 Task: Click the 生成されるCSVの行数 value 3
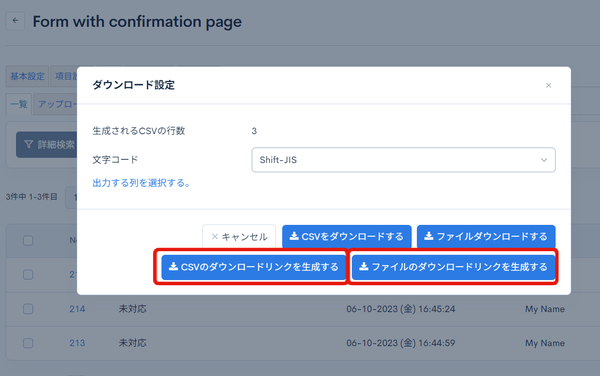254,131
